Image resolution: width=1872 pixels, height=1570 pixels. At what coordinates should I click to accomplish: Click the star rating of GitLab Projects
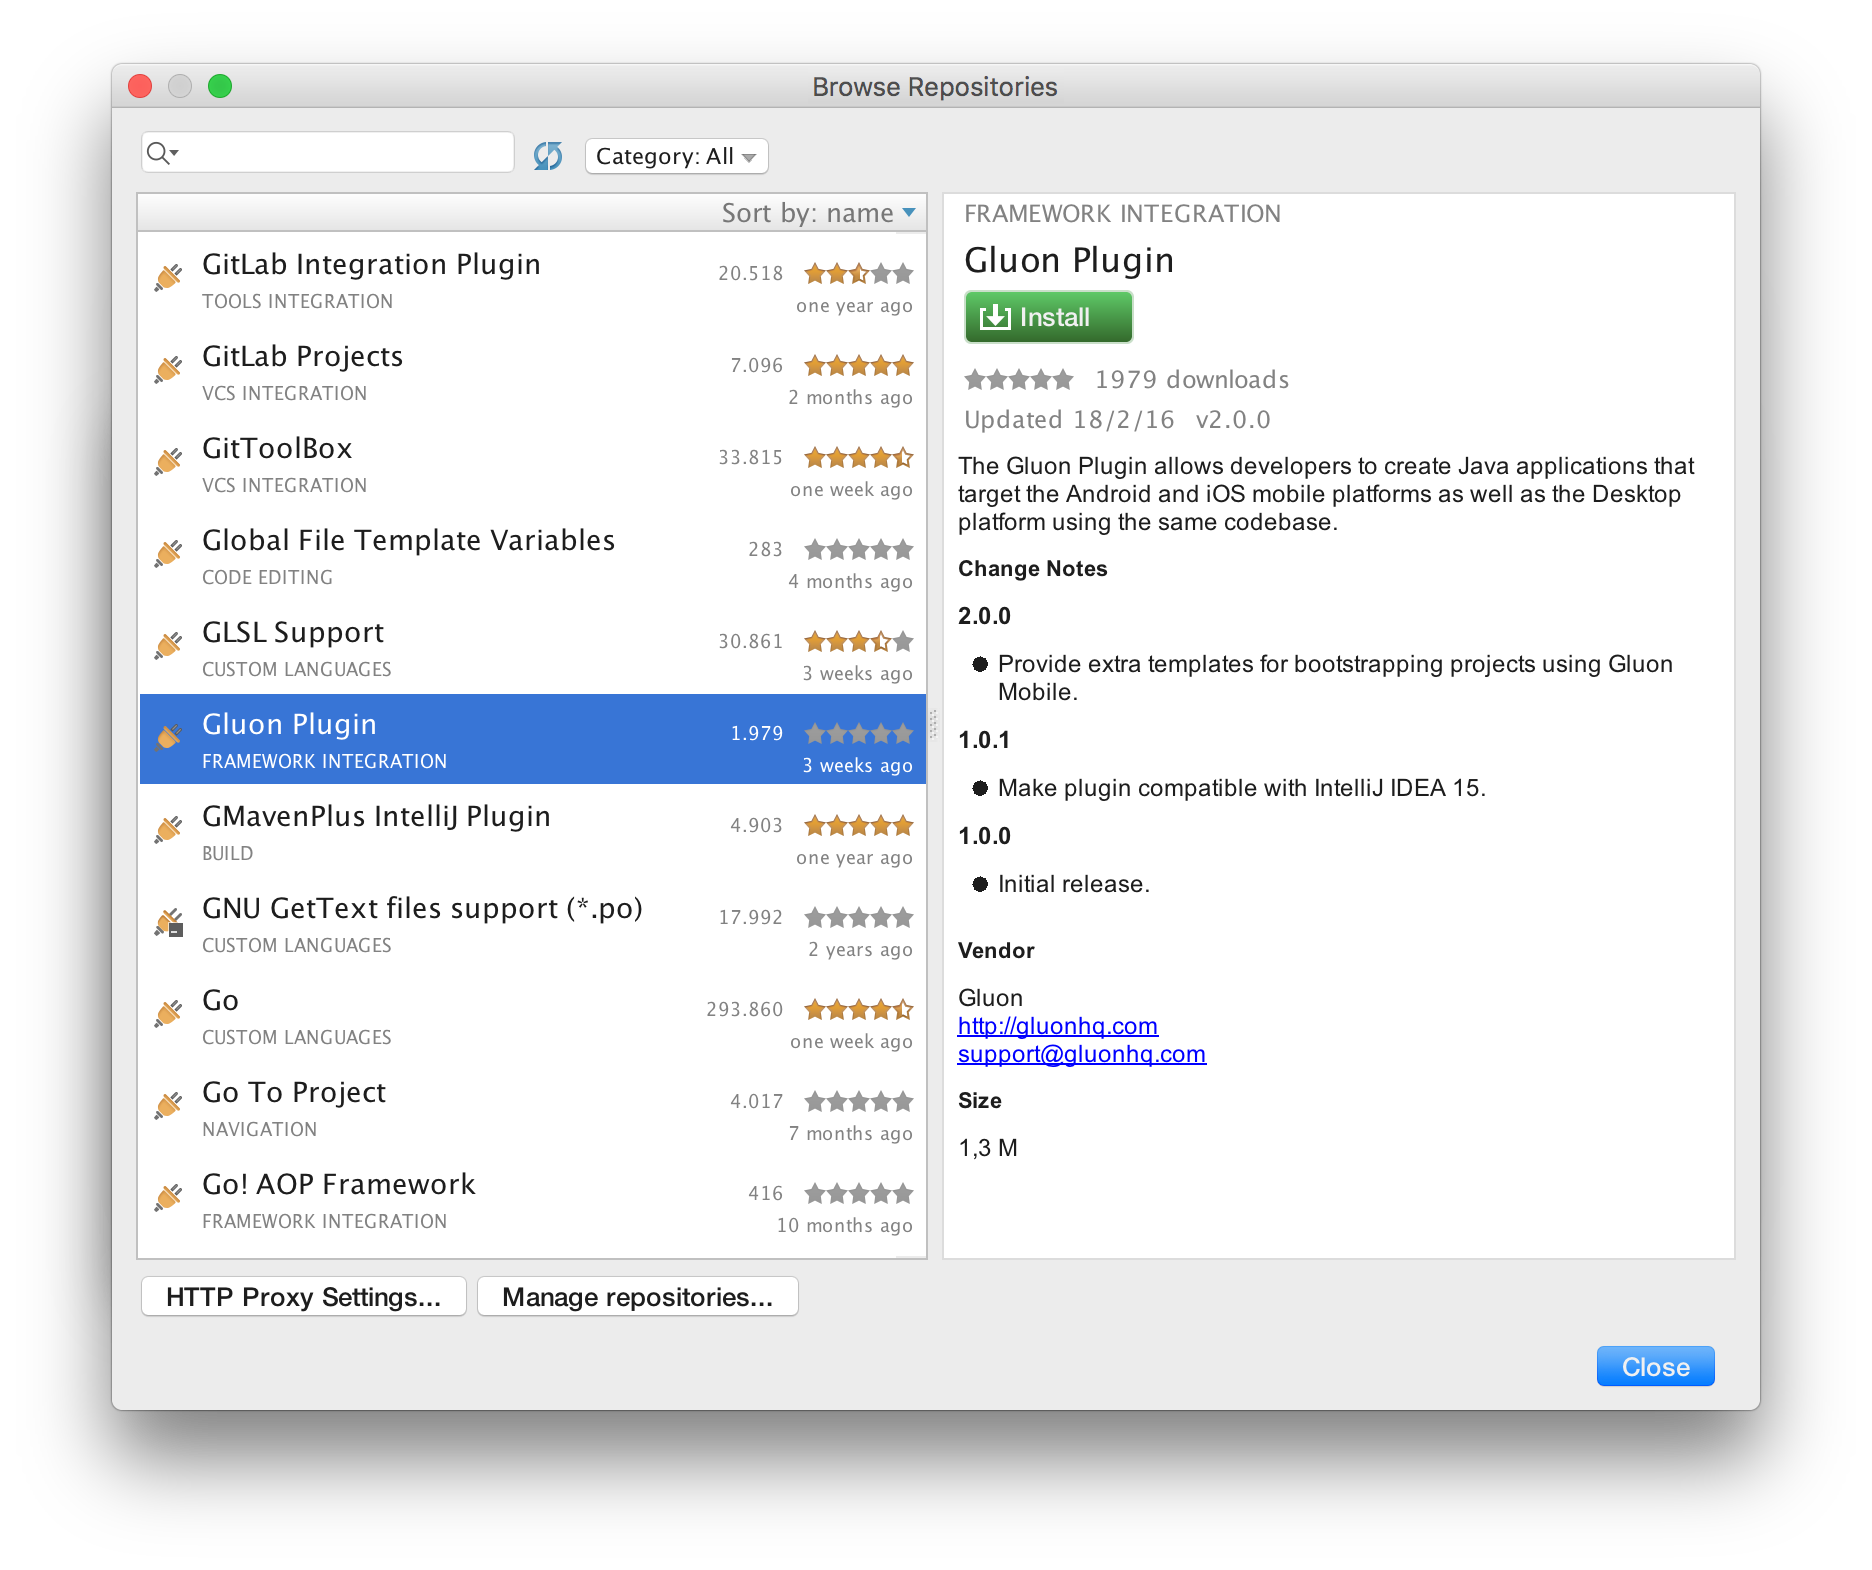[859, 365]
